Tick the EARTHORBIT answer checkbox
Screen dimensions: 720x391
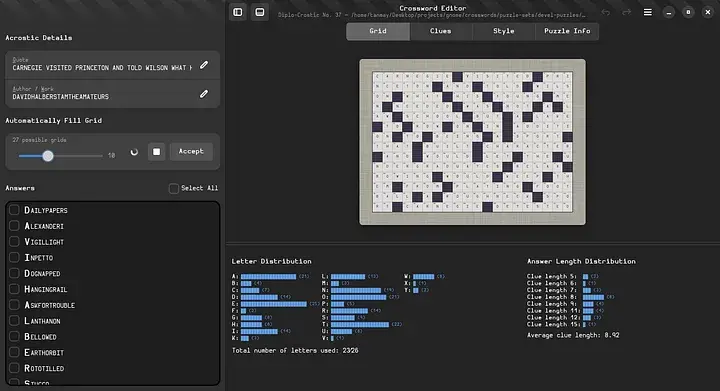click(14, 352)
